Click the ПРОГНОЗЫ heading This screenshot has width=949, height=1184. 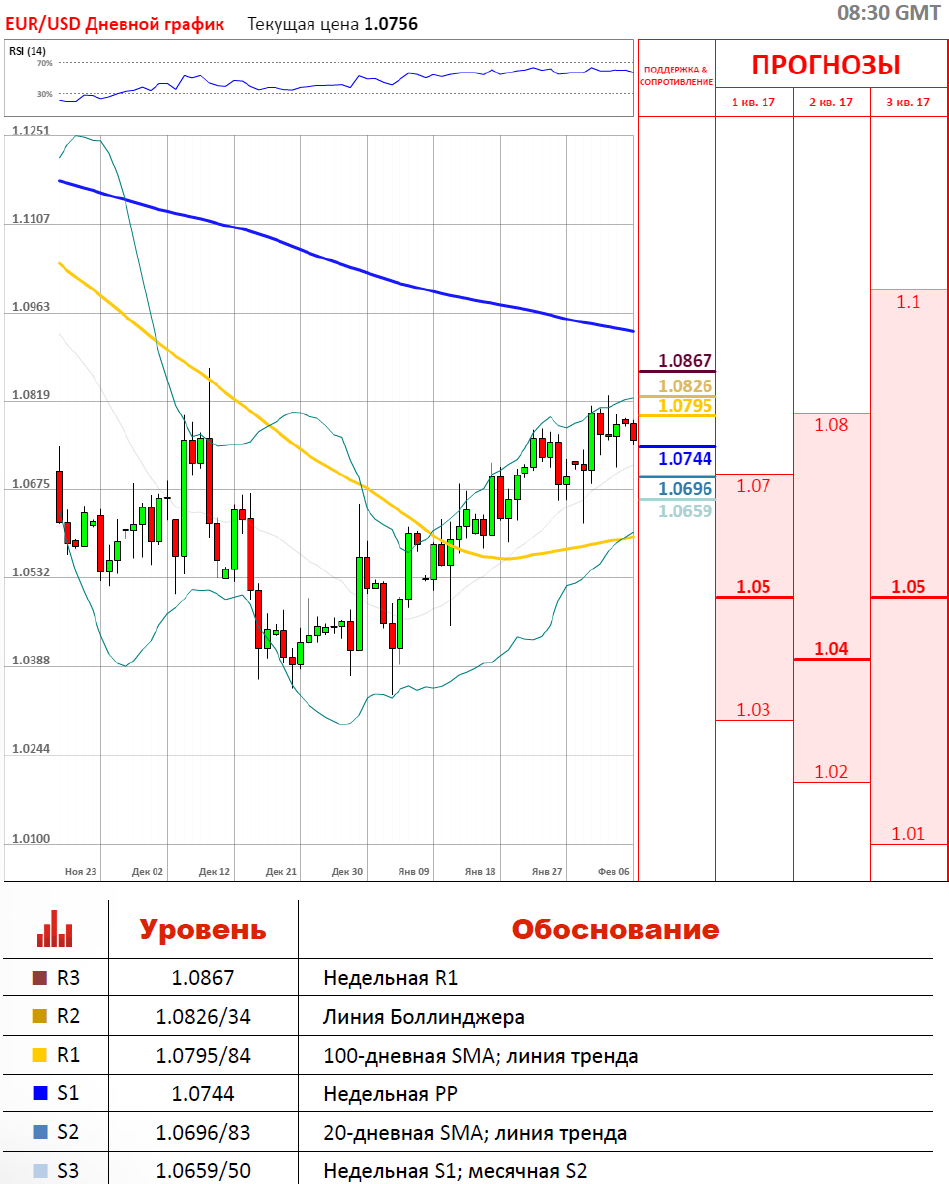coord(826,65)
